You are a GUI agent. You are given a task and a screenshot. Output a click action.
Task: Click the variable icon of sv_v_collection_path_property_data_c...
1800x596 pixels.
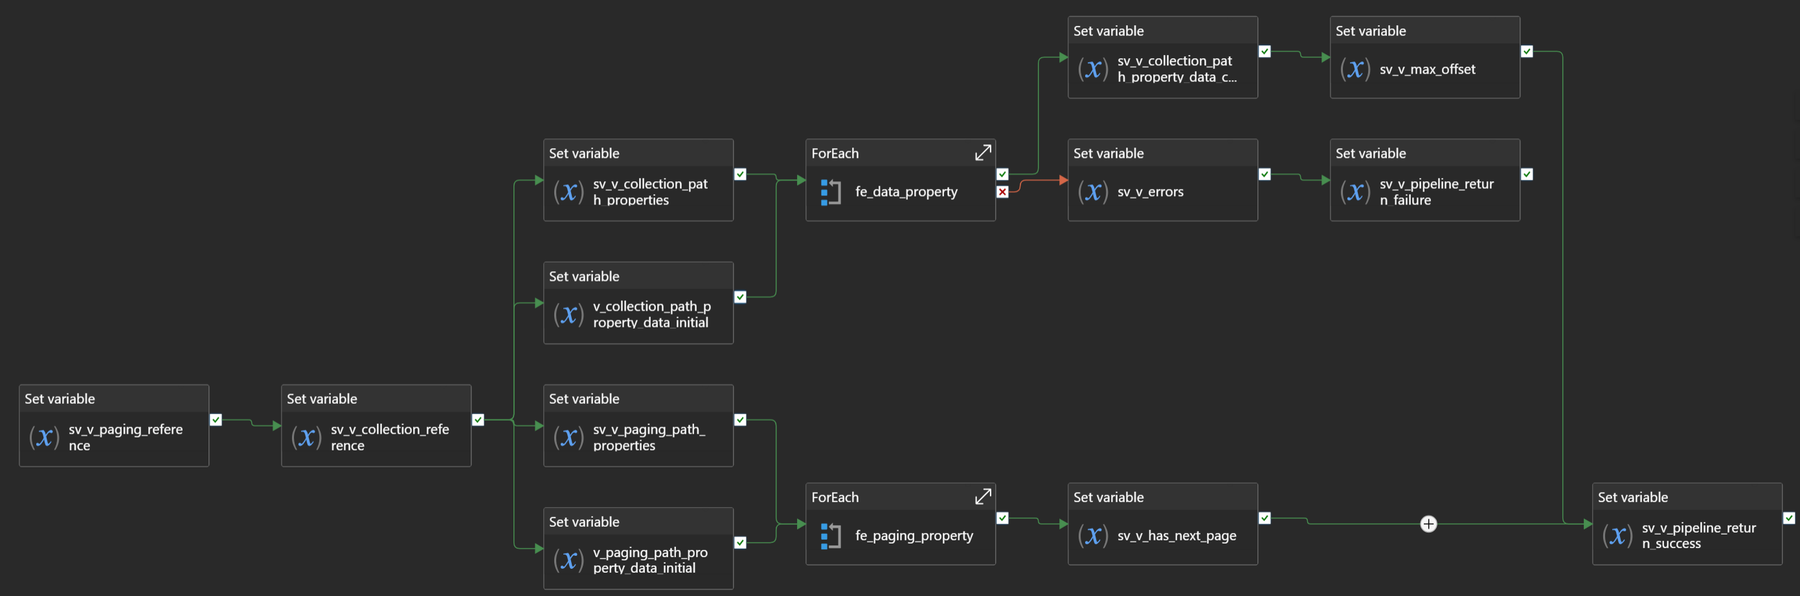coord(1093,69)
